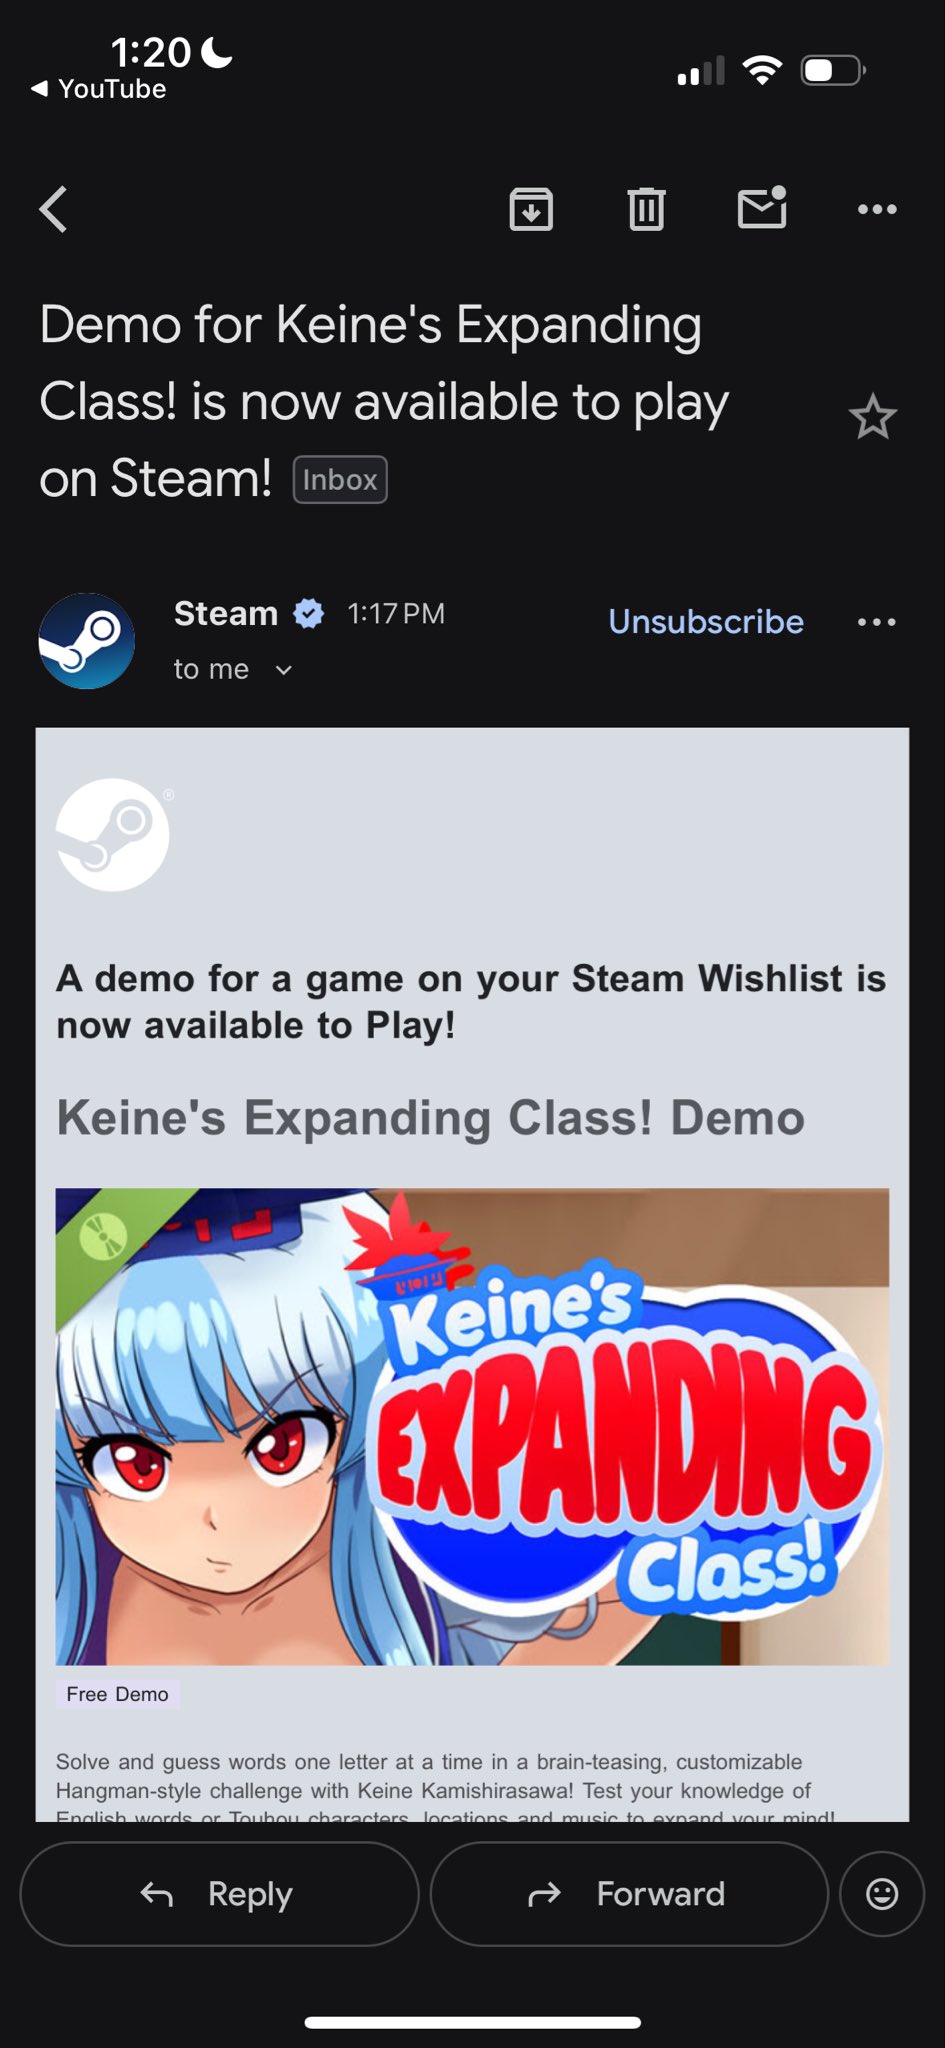Add an emoji reaction with smiley icon
The image size is (945, 2048).
coord(882,1894)
